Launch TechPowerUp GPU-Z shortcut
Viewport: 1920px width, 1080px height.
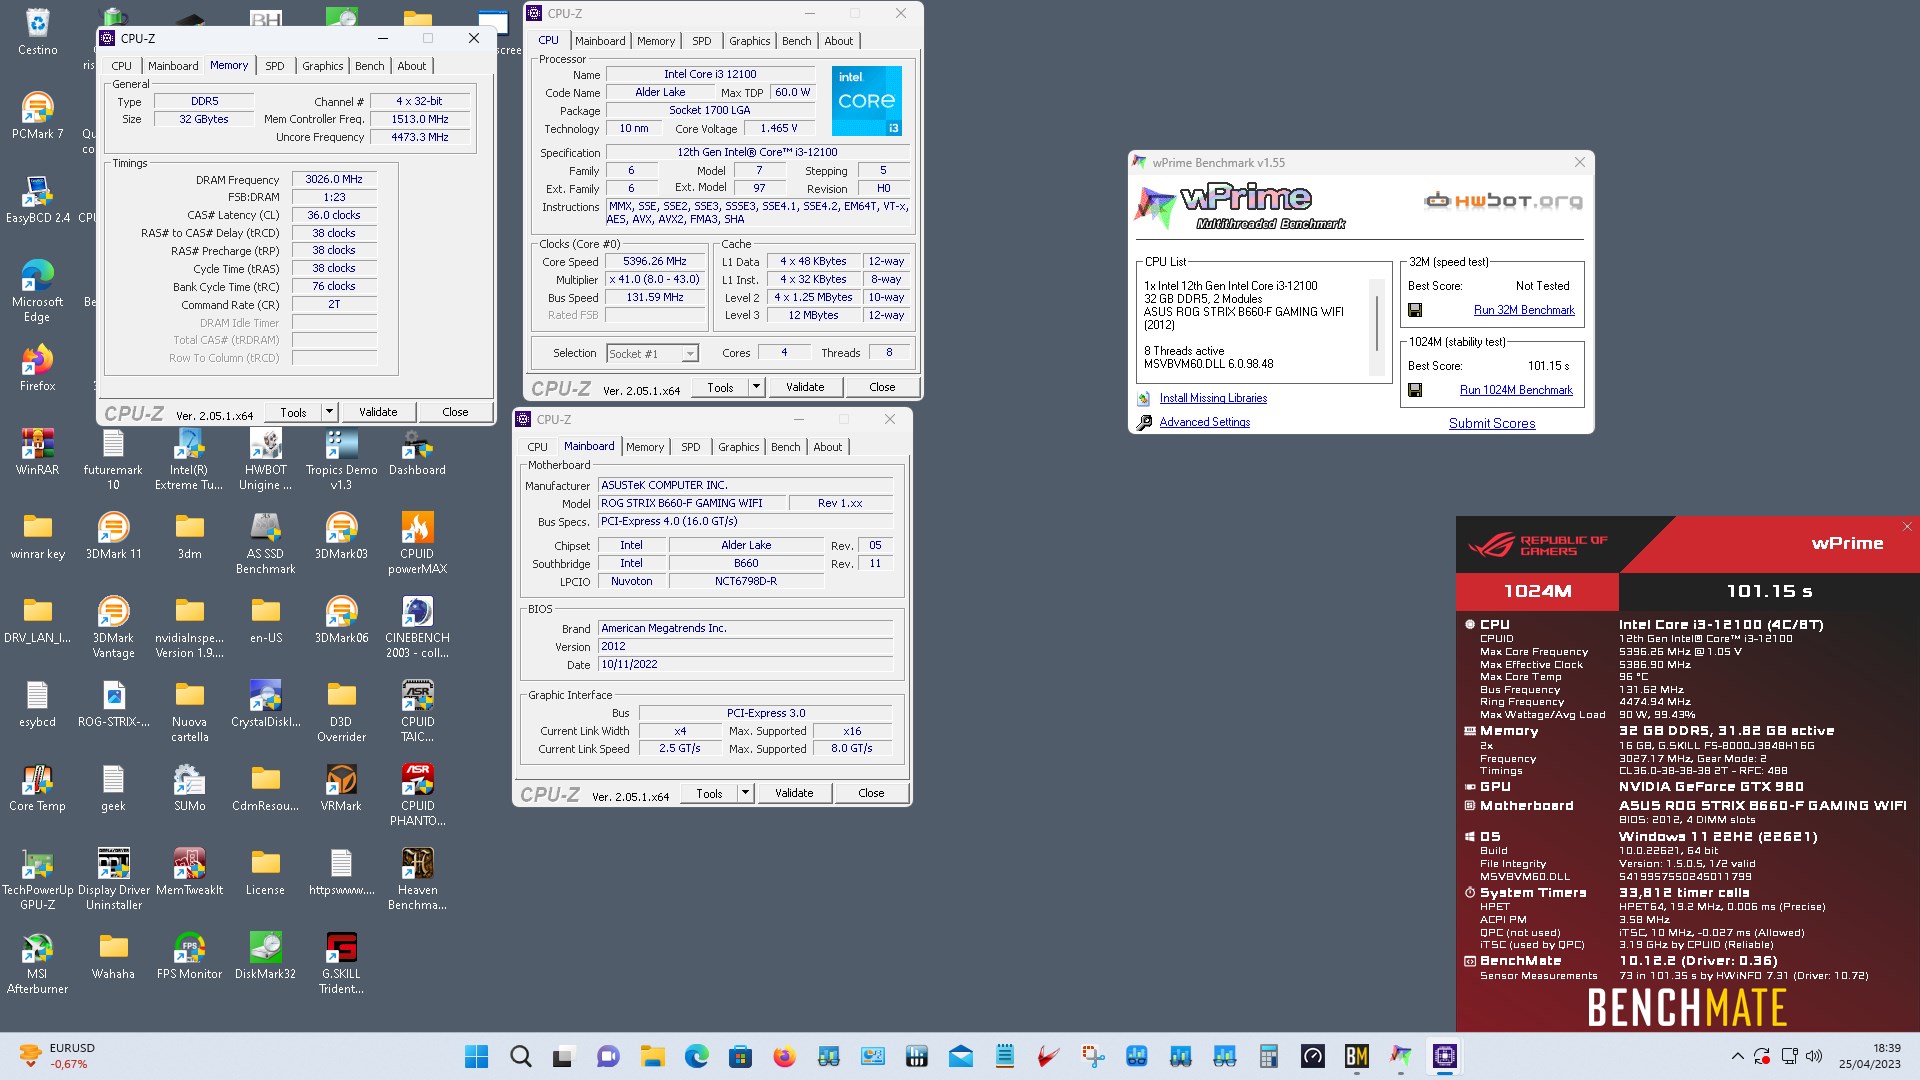tap(37, 879)
